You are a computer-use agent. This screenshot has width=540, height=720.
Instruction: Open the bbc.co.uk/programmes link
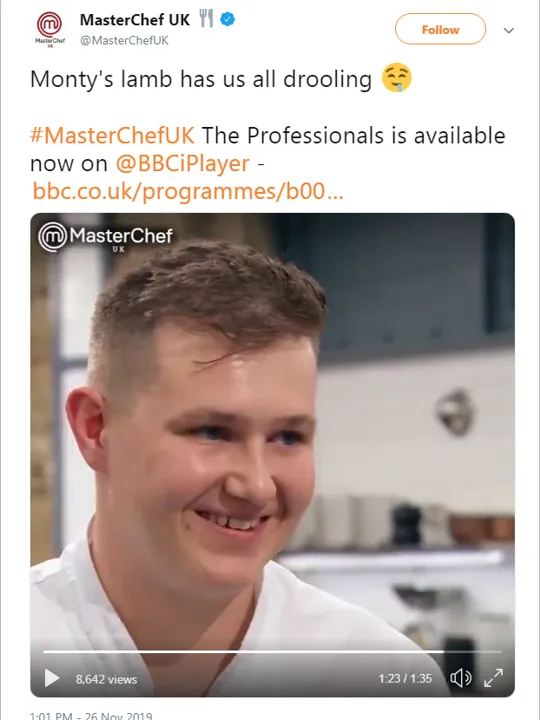point(188,191)
